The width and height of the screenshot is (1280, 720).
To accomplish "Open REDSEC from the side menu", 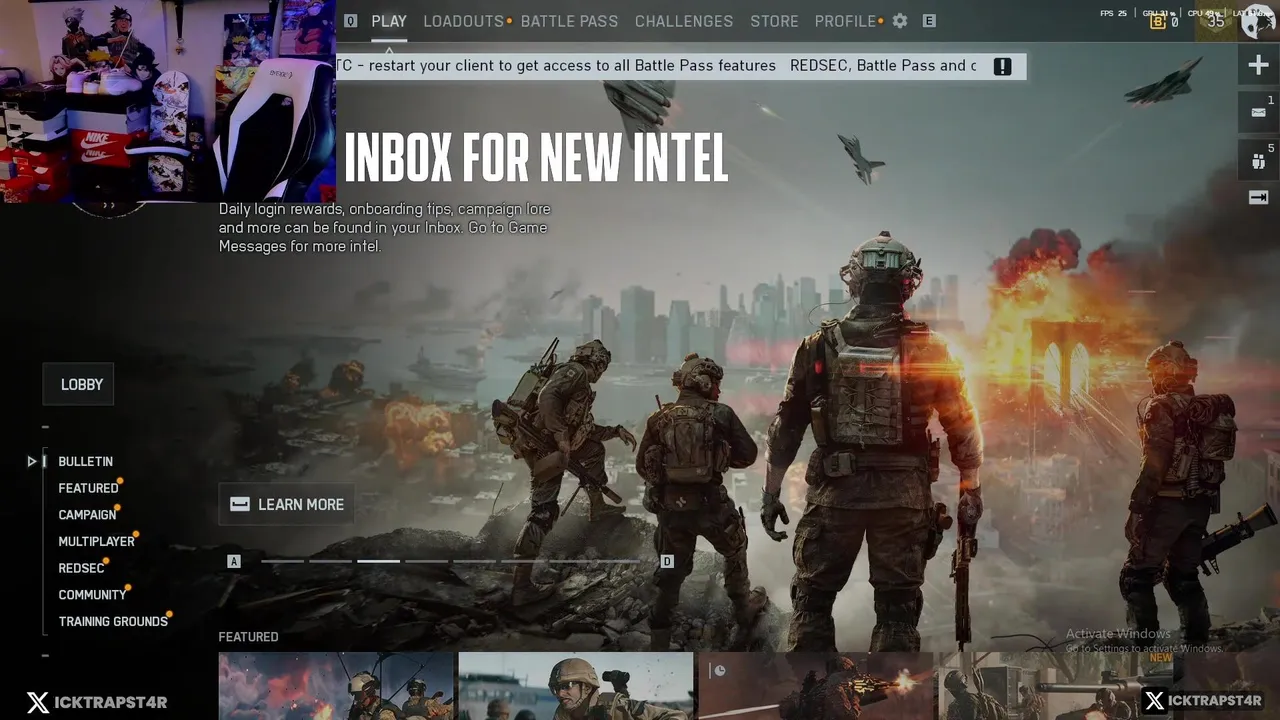I will point(81,568).
